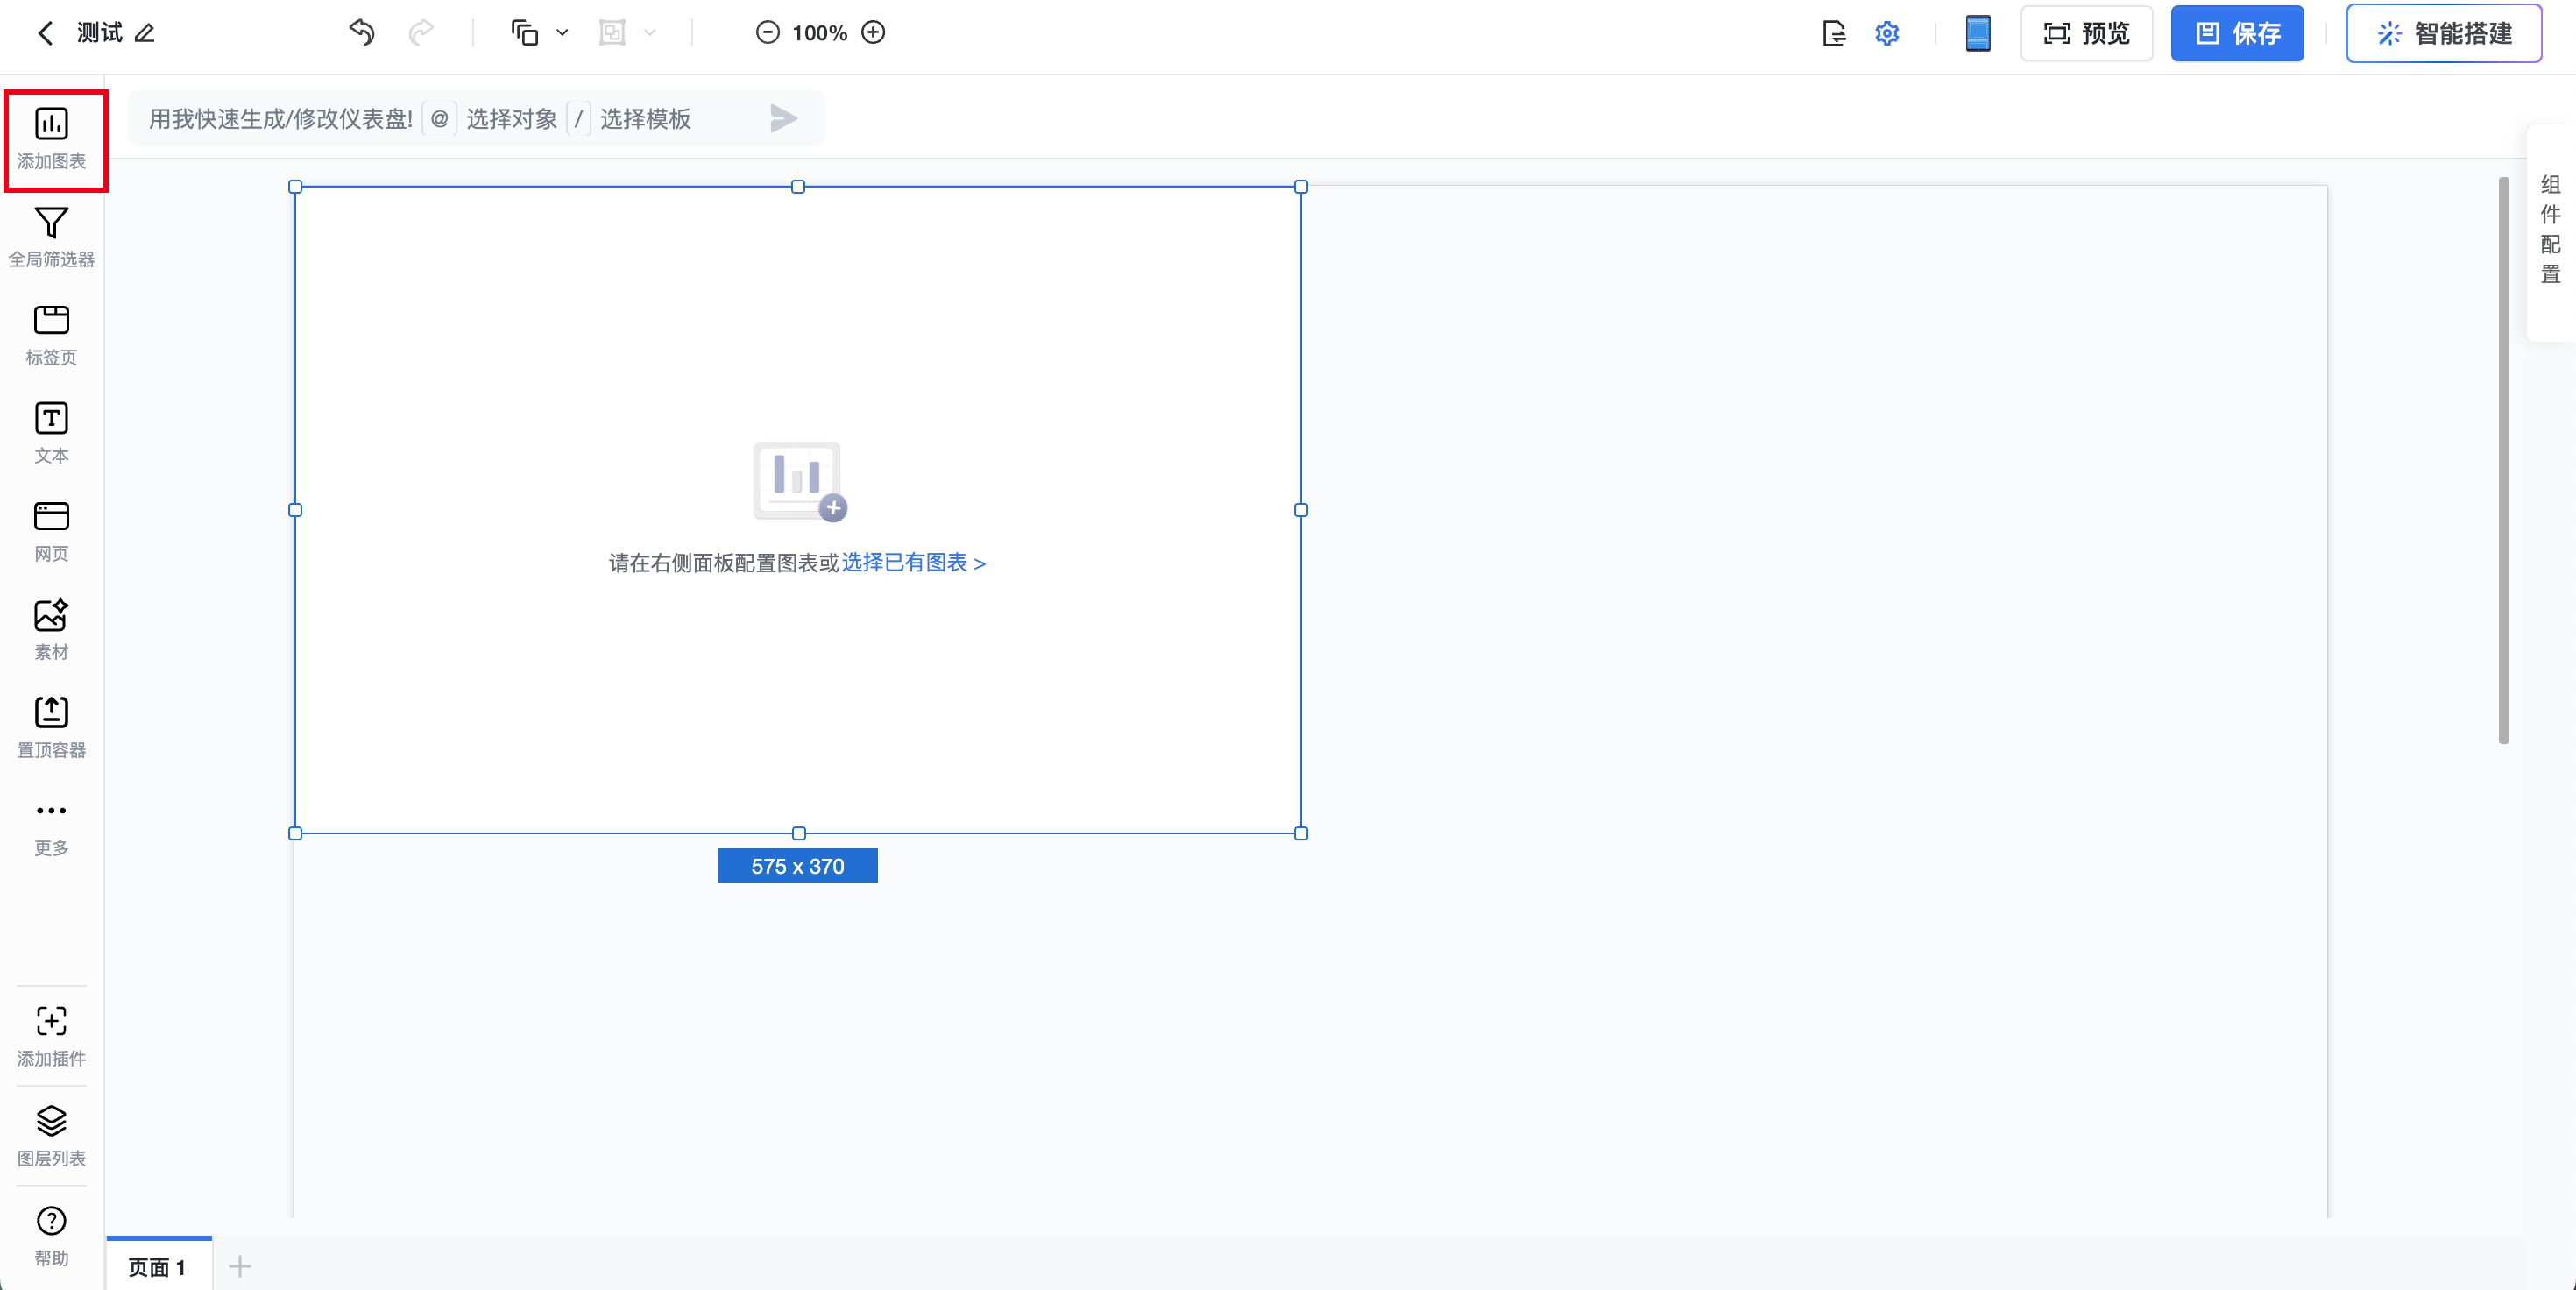Switch to the 页面 1 tab
Viewport: 2576px width, 1290px height.
157,1266
